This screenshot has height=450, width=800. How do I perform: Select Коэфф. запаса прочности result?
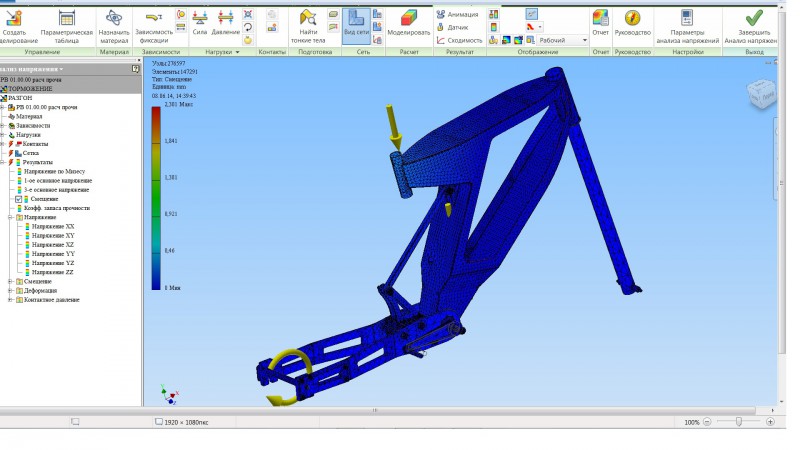(57, 208)
